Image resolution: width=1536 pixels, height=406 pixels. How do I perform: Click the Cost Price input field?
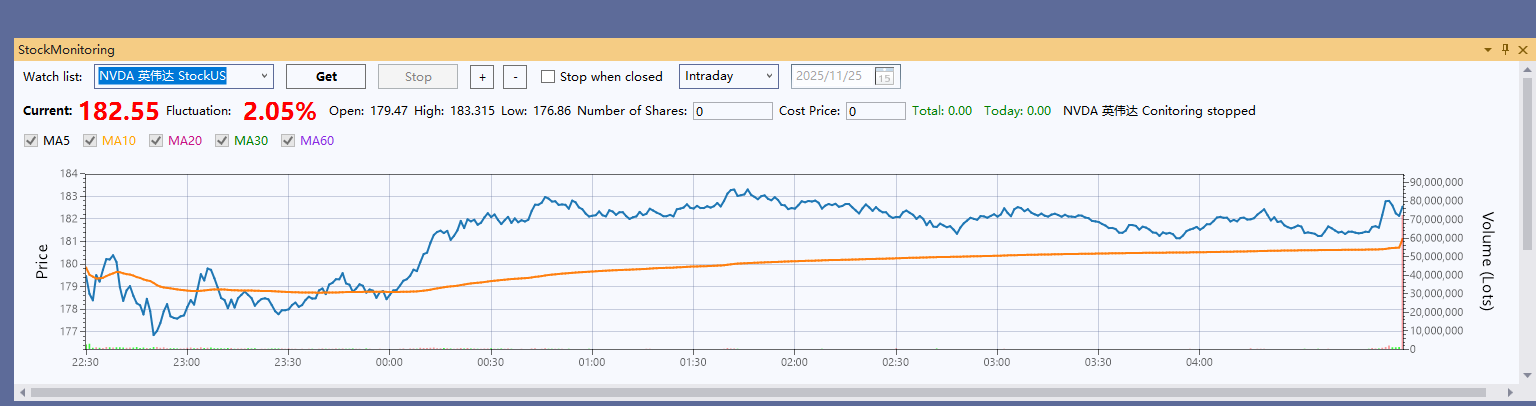click(x=875, y=111)
